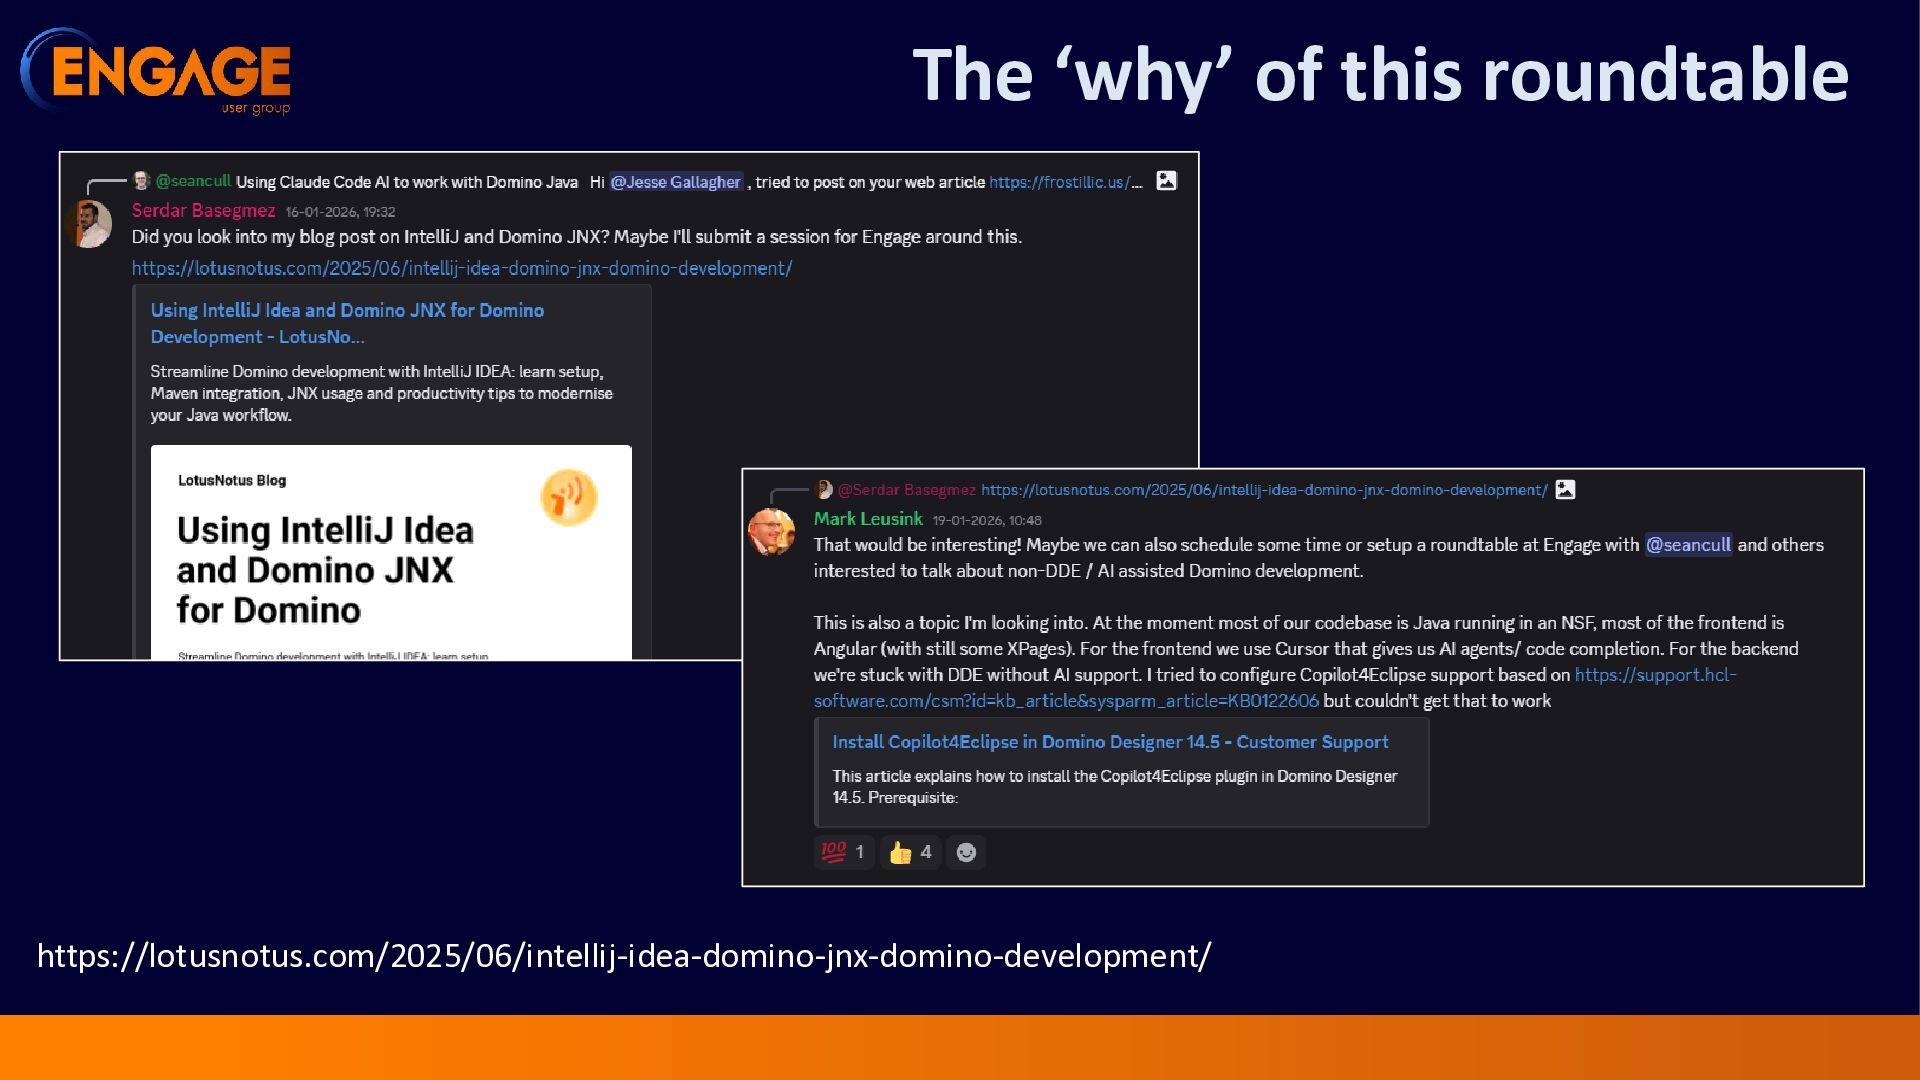Open the lotusnotus.com link in Serdar's message

(x=462, y=268)
